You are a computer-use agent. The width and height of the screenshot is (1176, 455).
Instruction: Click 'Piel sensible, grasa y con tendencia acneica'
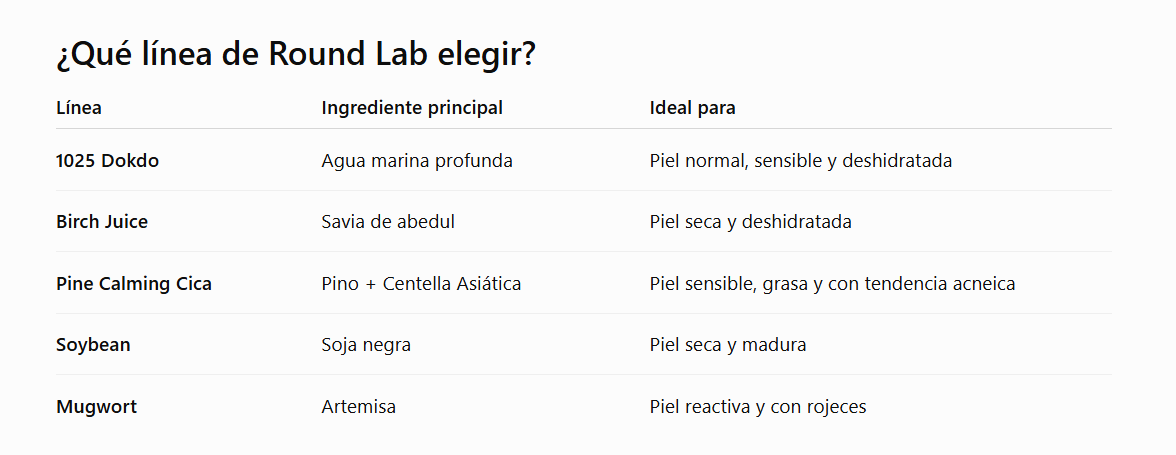pyautogui.click(x=832, y=284)
